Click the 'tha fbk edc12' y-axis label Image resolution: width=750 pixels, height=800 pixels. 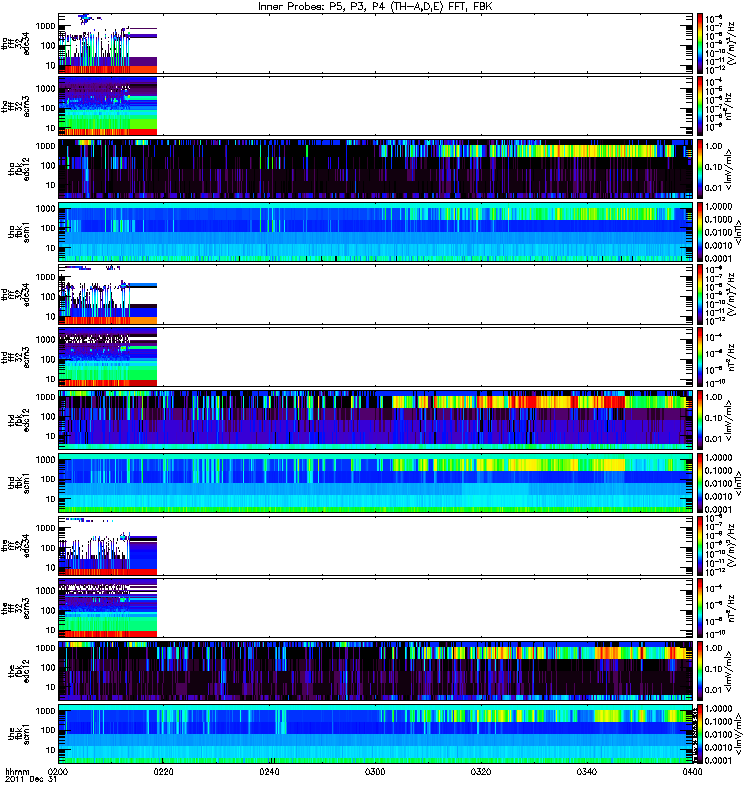tap(19, 169)
